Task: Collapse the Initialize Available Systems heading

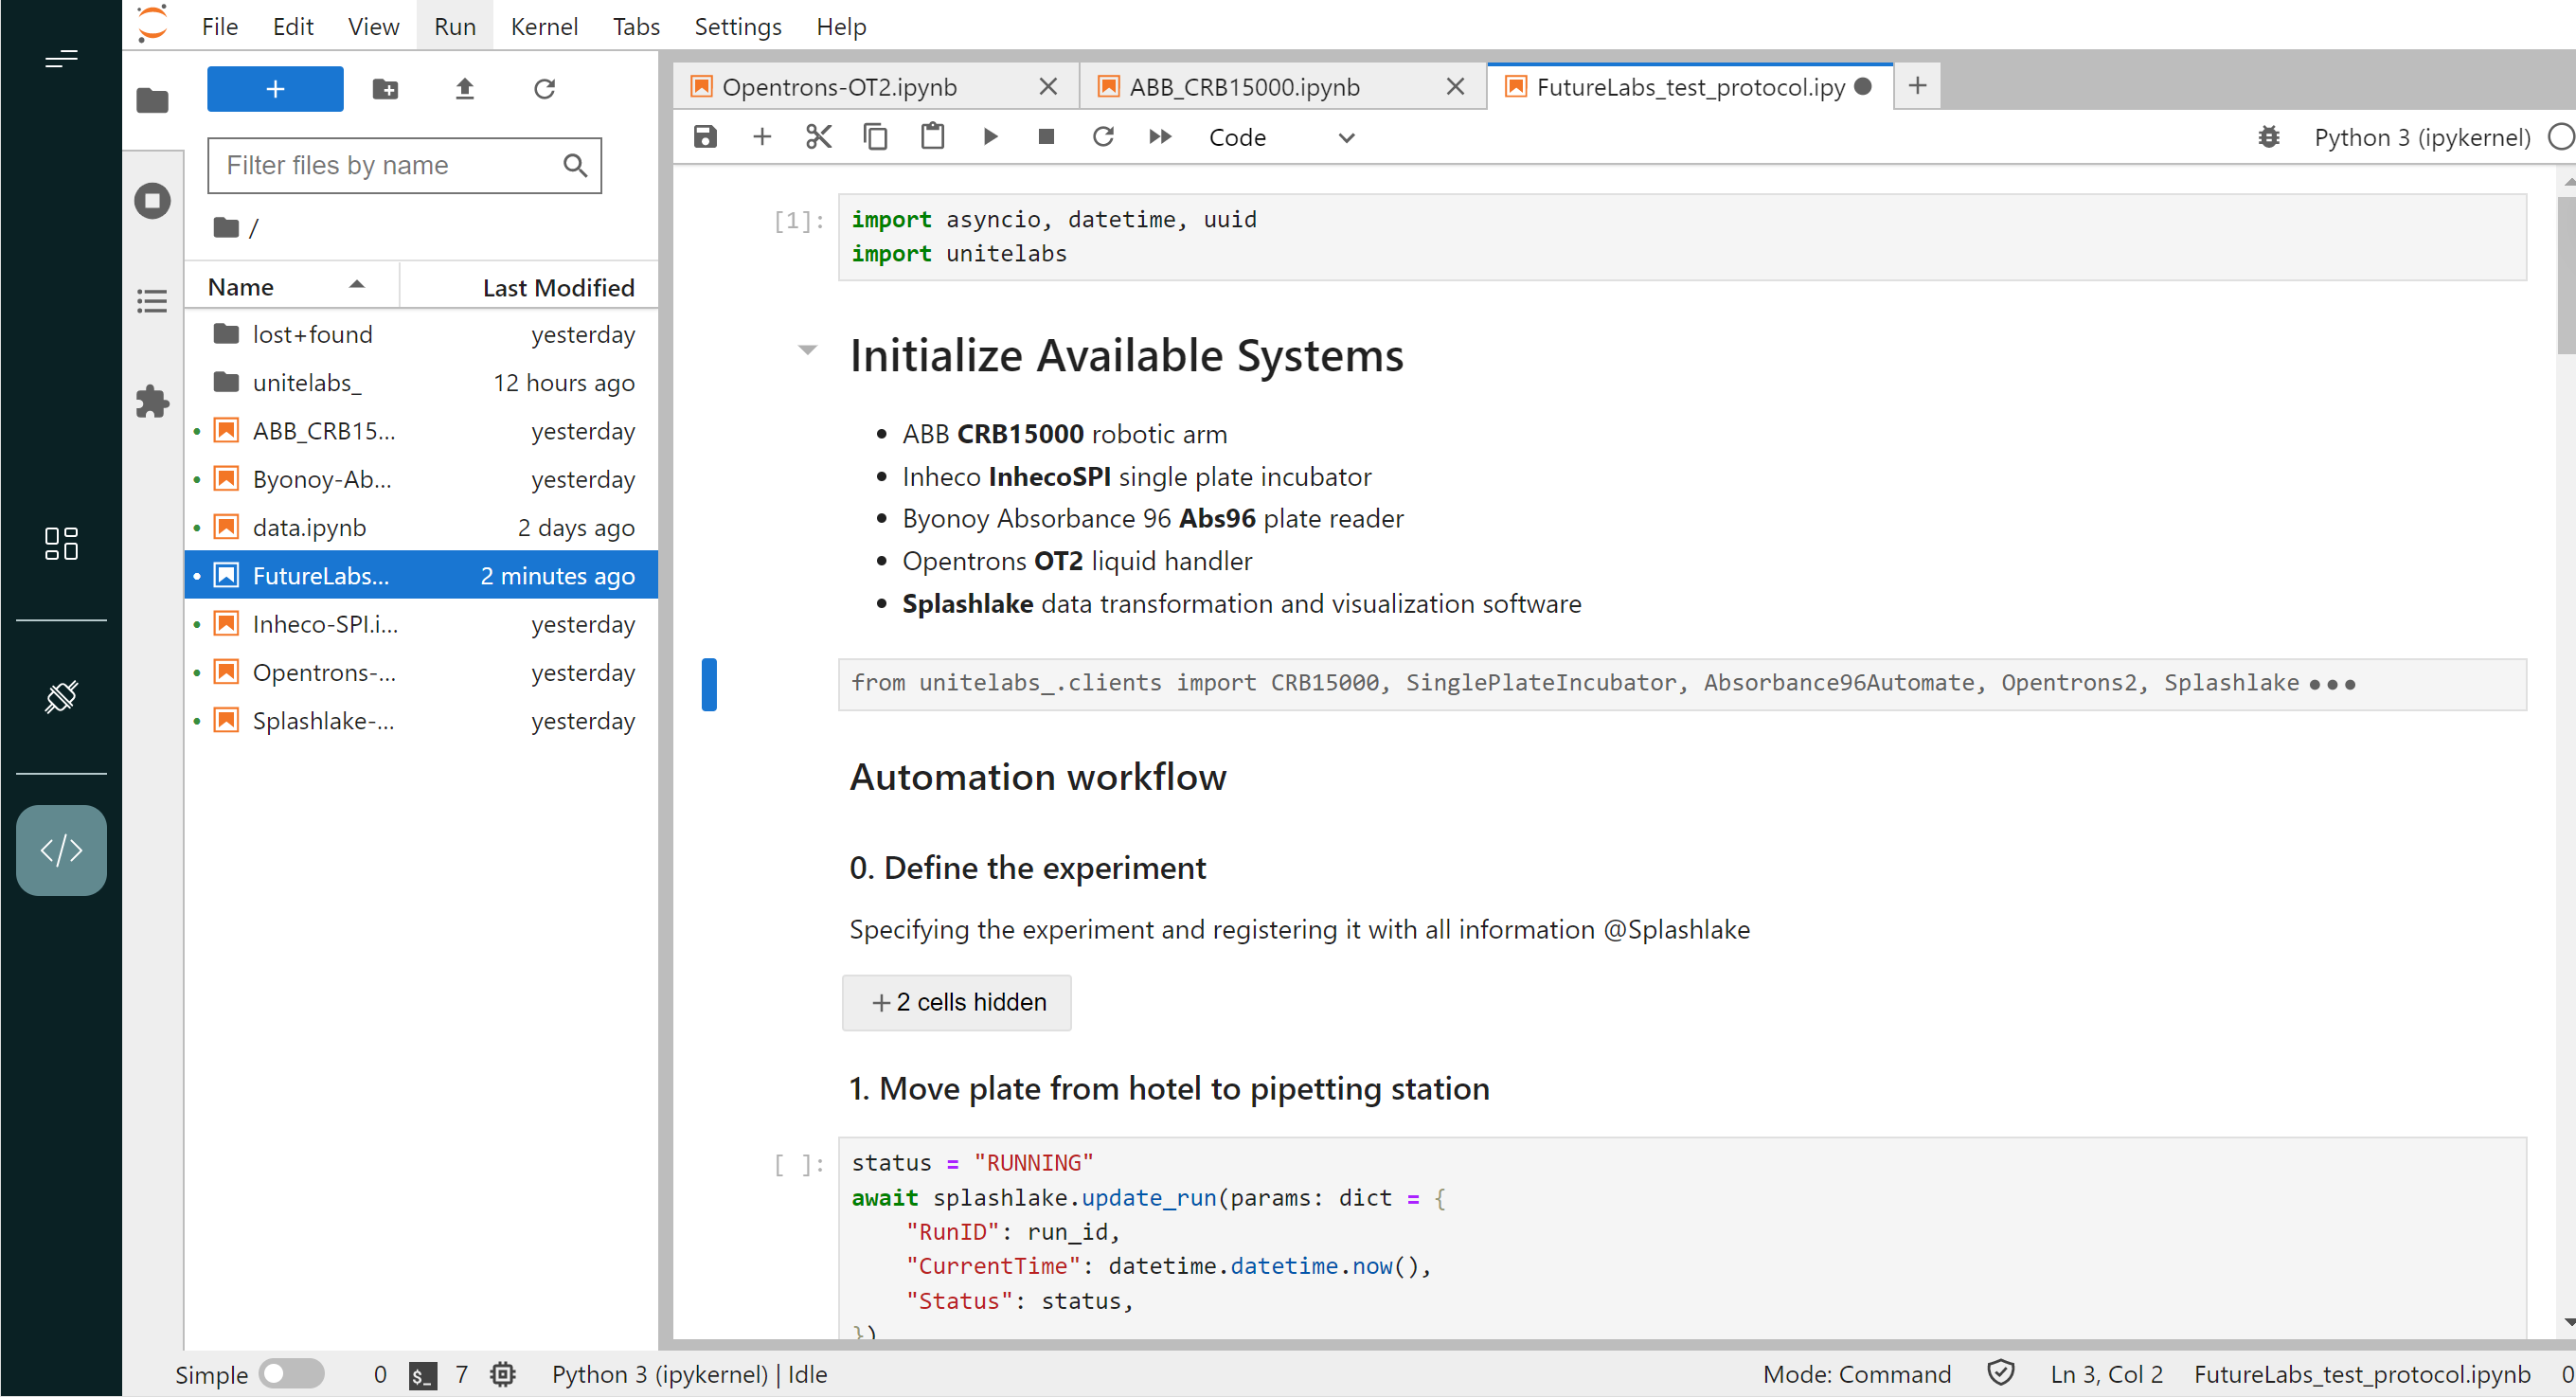Action: [x=807, y=350]
